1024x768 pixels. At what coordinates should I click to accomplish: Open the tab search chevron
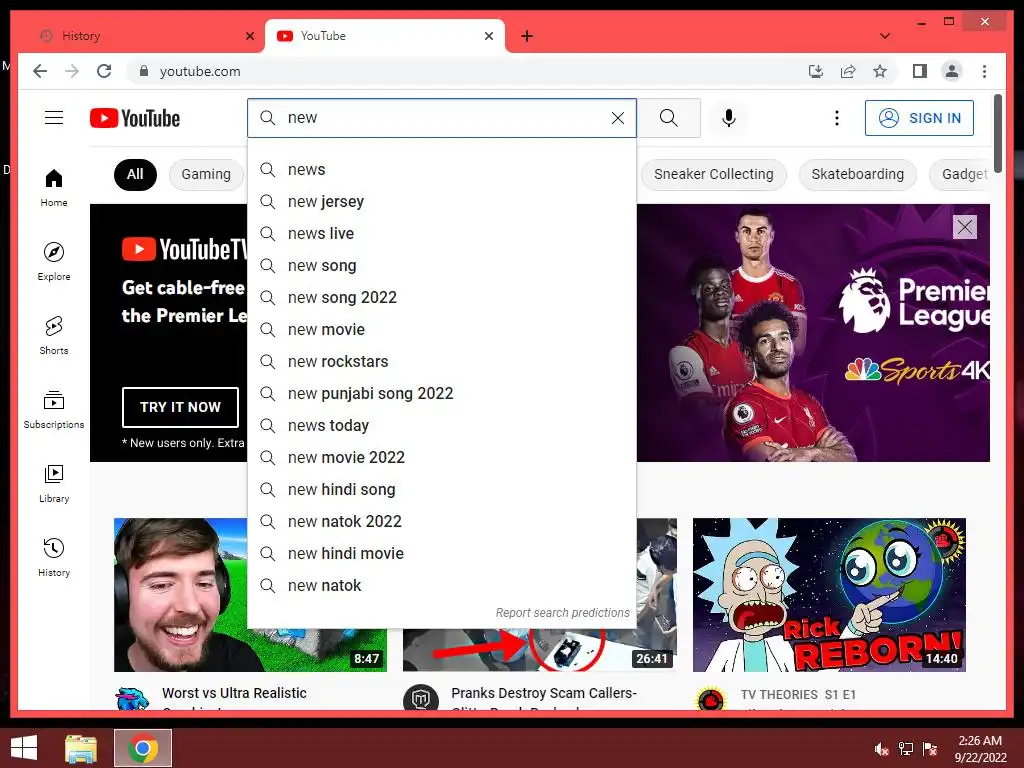(885, 36)
